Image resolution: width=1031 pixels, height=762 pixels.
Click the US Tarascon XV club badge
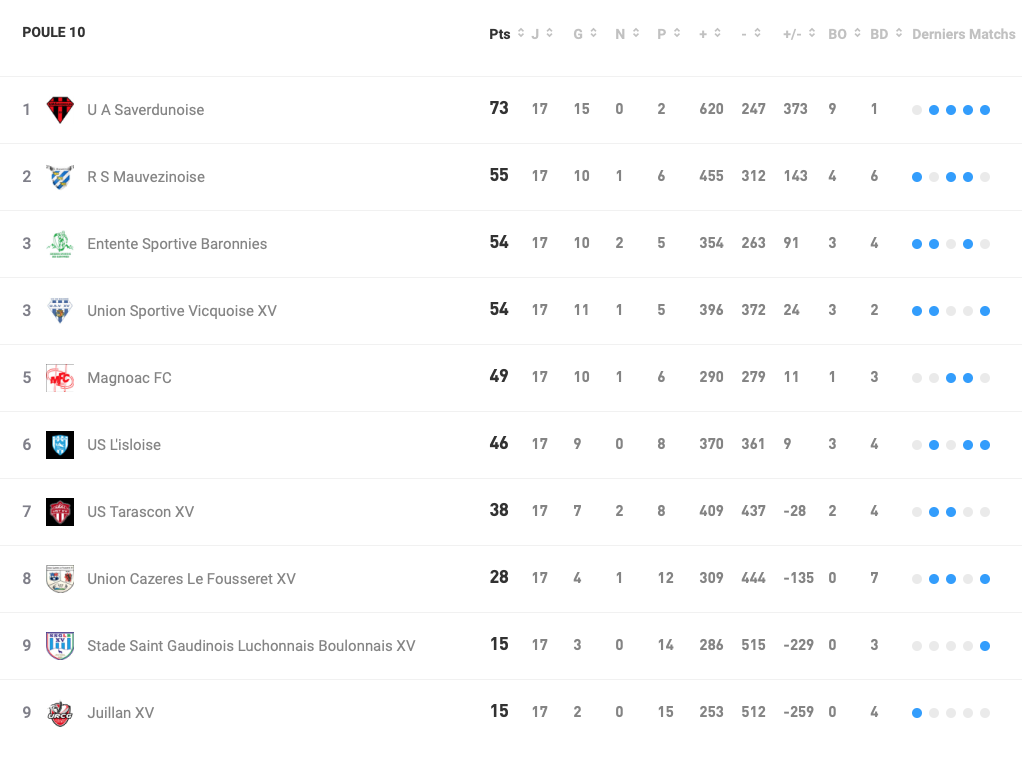click(x=60, y=512)
